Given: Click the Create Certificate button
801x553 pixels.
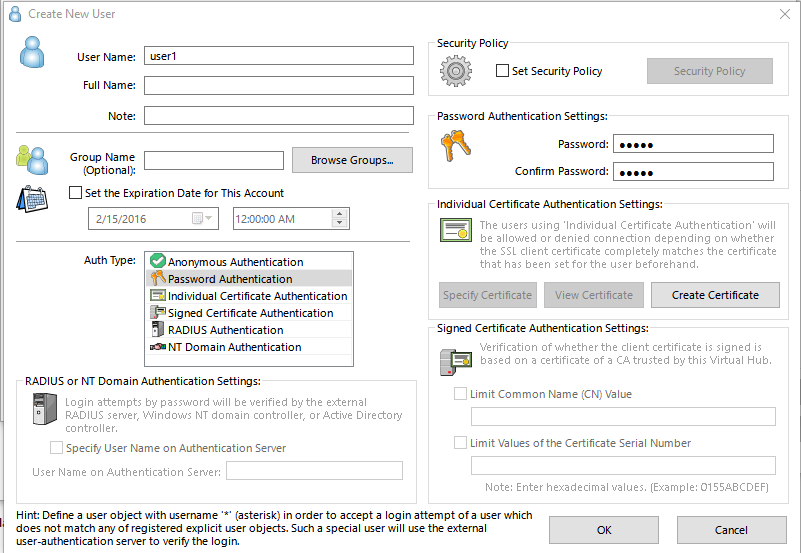Looking at the screenshot, I should pos(715,295).
